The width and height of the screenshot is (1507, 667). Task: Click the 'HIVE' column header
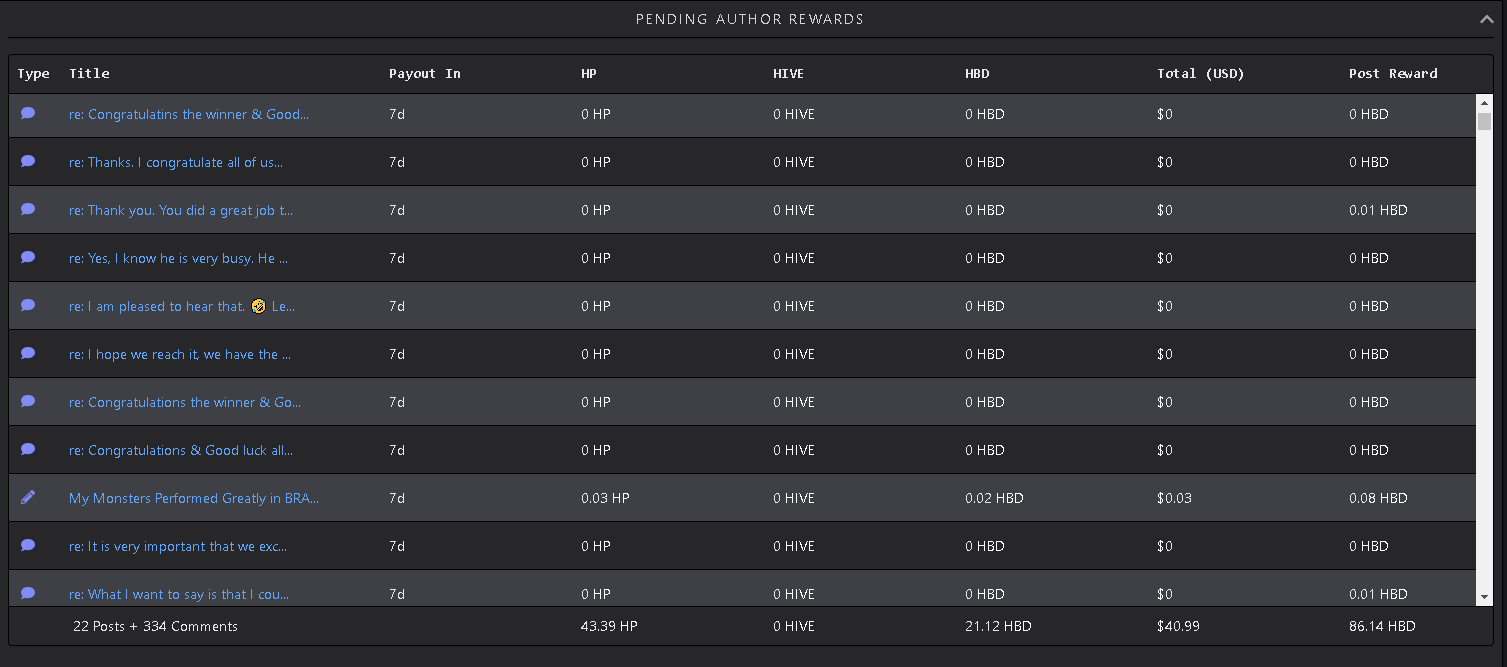tap(788, 74)
